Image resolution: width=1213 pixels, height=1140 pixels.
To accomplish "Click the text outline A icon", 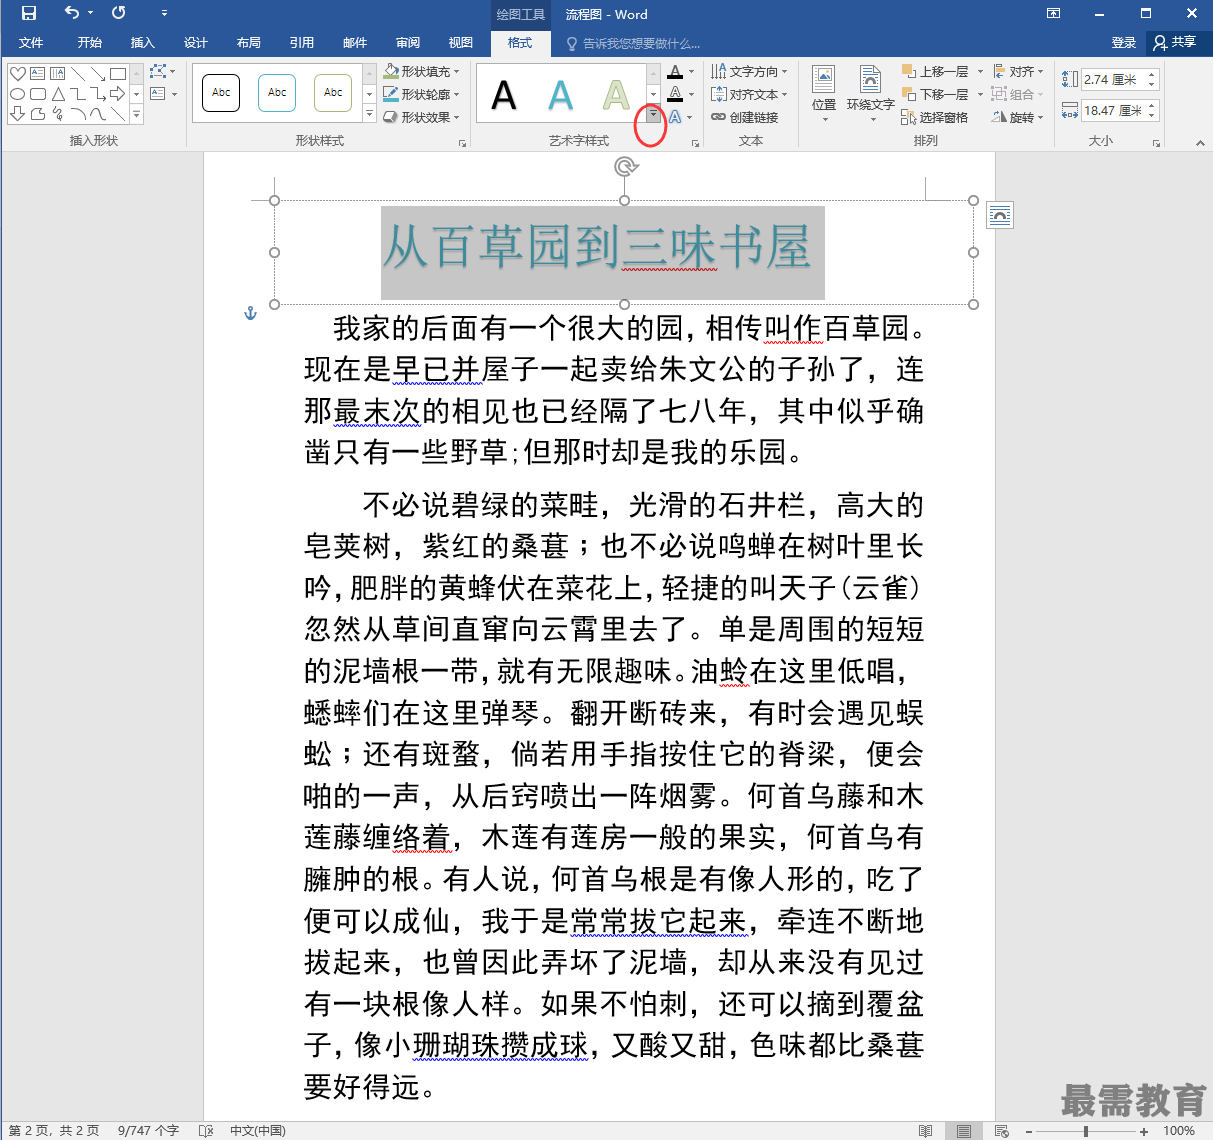I will click(x=676, y=94).
